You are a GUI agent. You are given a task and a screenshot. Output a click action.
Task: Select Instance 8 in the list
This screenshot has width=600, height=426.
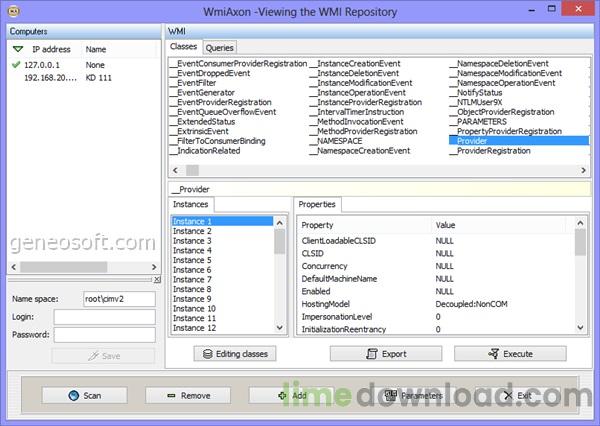click(x=192, y=289)
